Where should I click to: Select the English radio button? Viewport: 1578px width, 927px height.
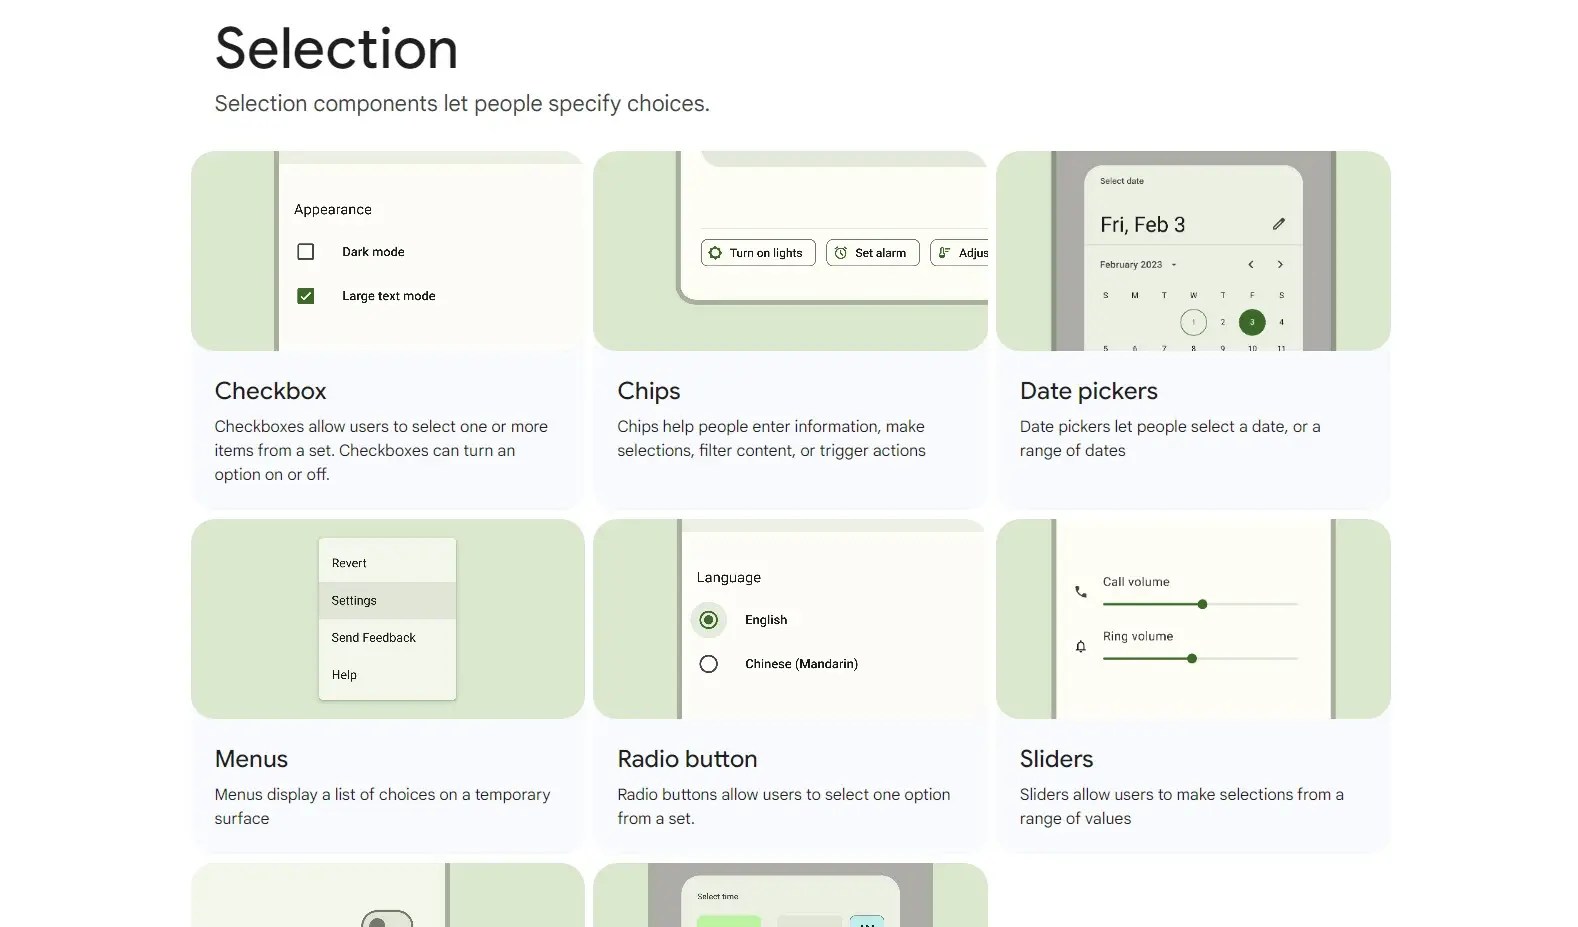tap(708, 620)
